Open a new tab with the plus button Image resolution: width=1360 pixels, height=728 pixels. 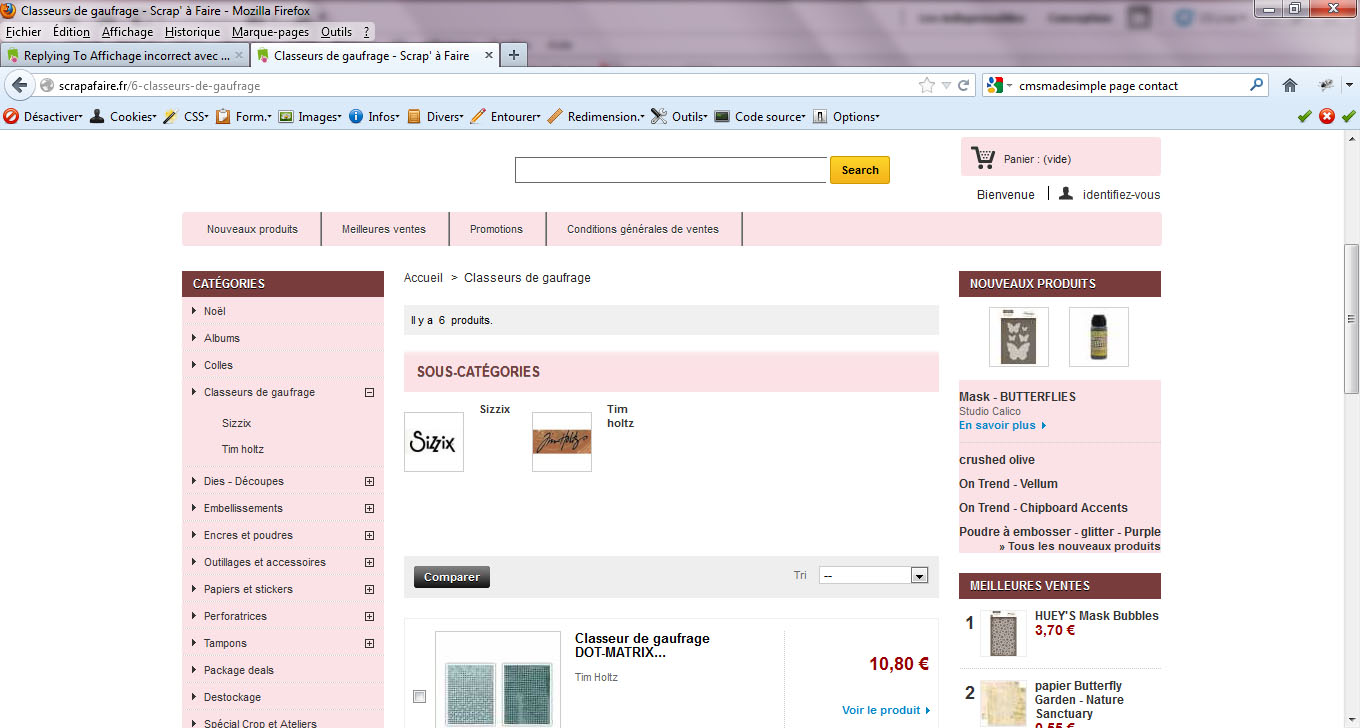tap(513, 55)
